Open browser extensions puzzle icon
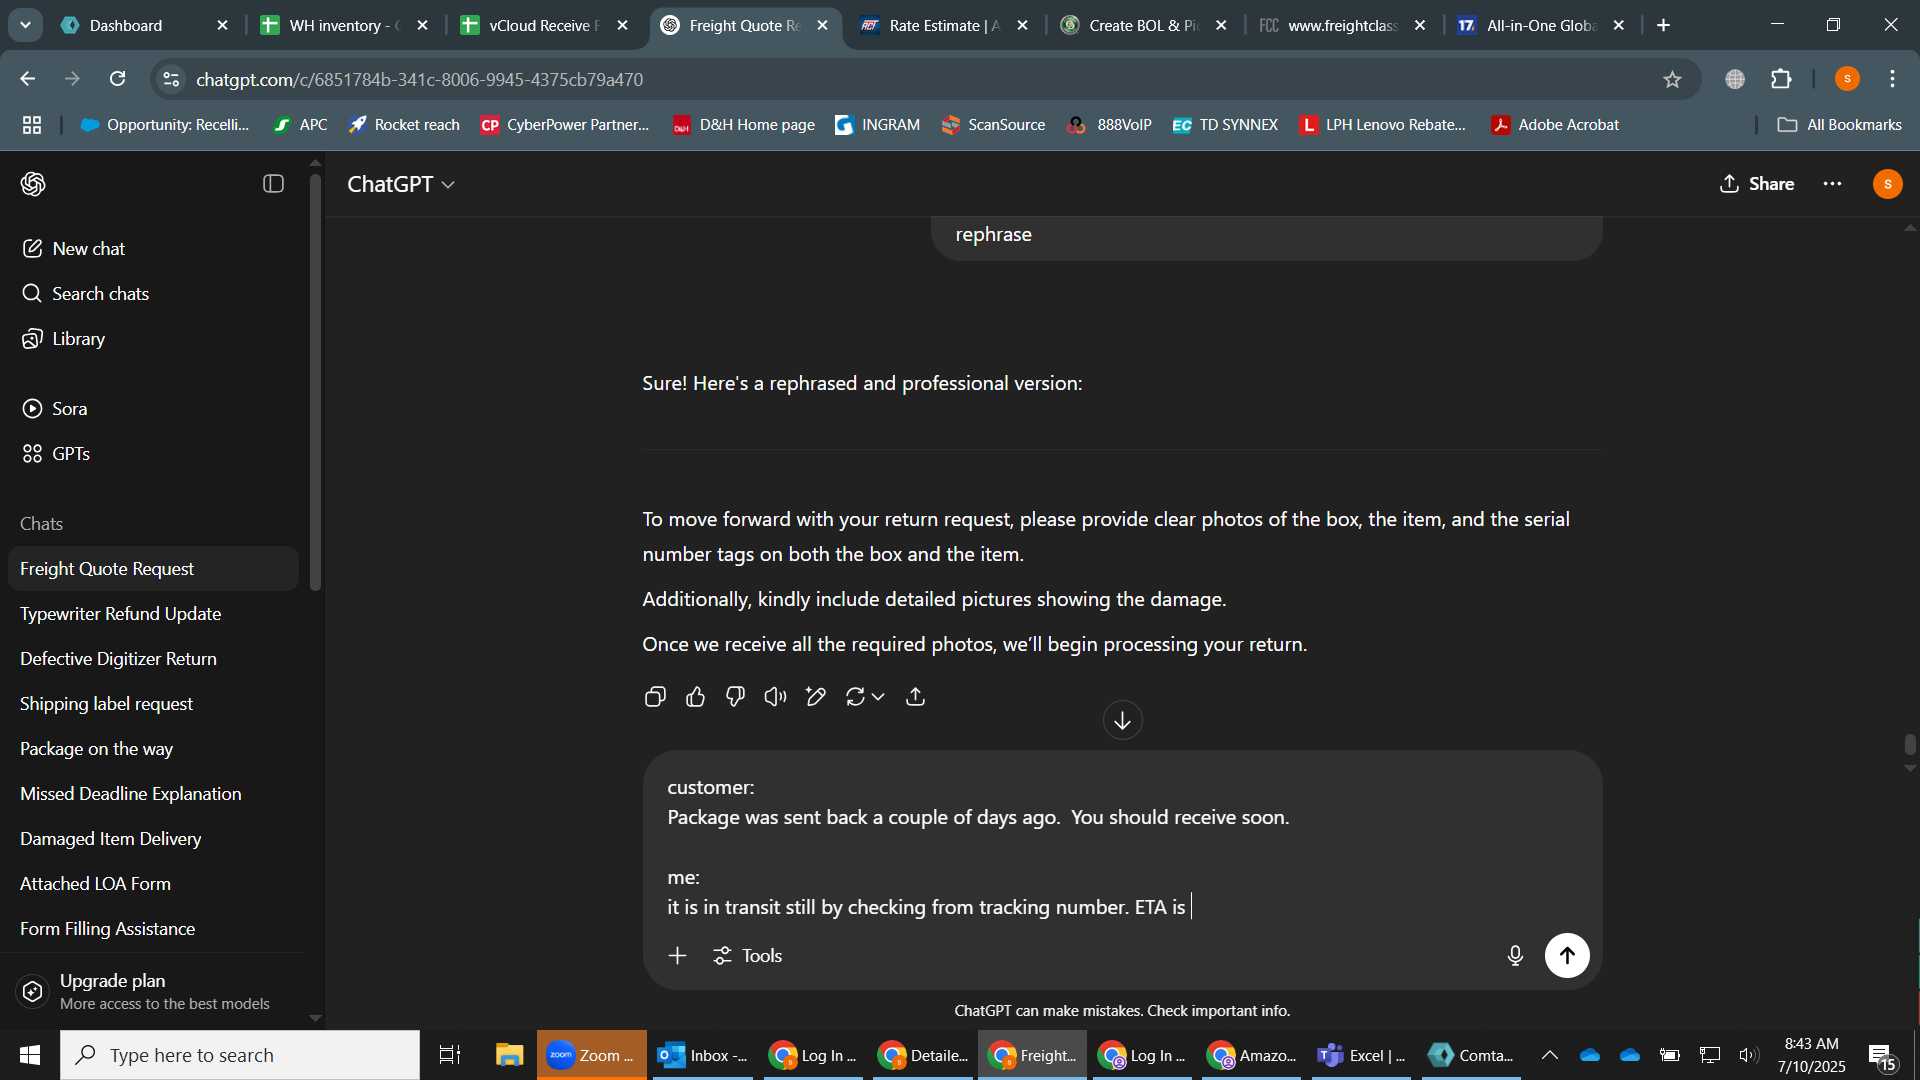Viewport: 1920px width, 1080px height. 1781,79
